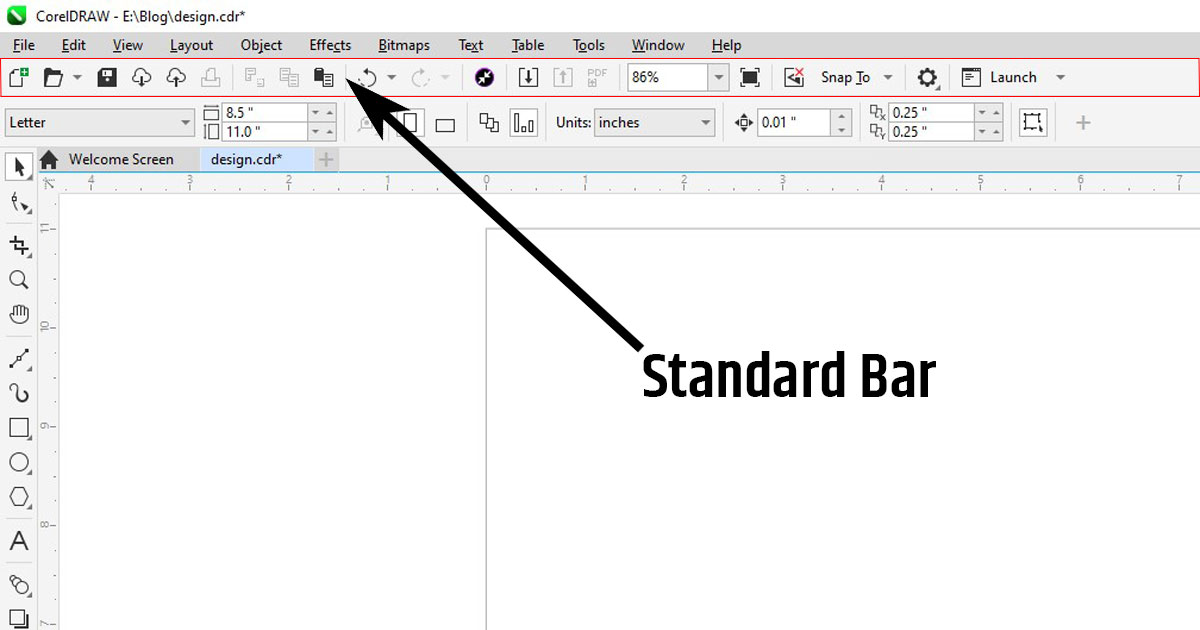Image resolution: width=1200 pixels, height=630 pixels.
Task: Click the Save floppy disk icon
Action: pyautogui.click(x=108, y=77)
